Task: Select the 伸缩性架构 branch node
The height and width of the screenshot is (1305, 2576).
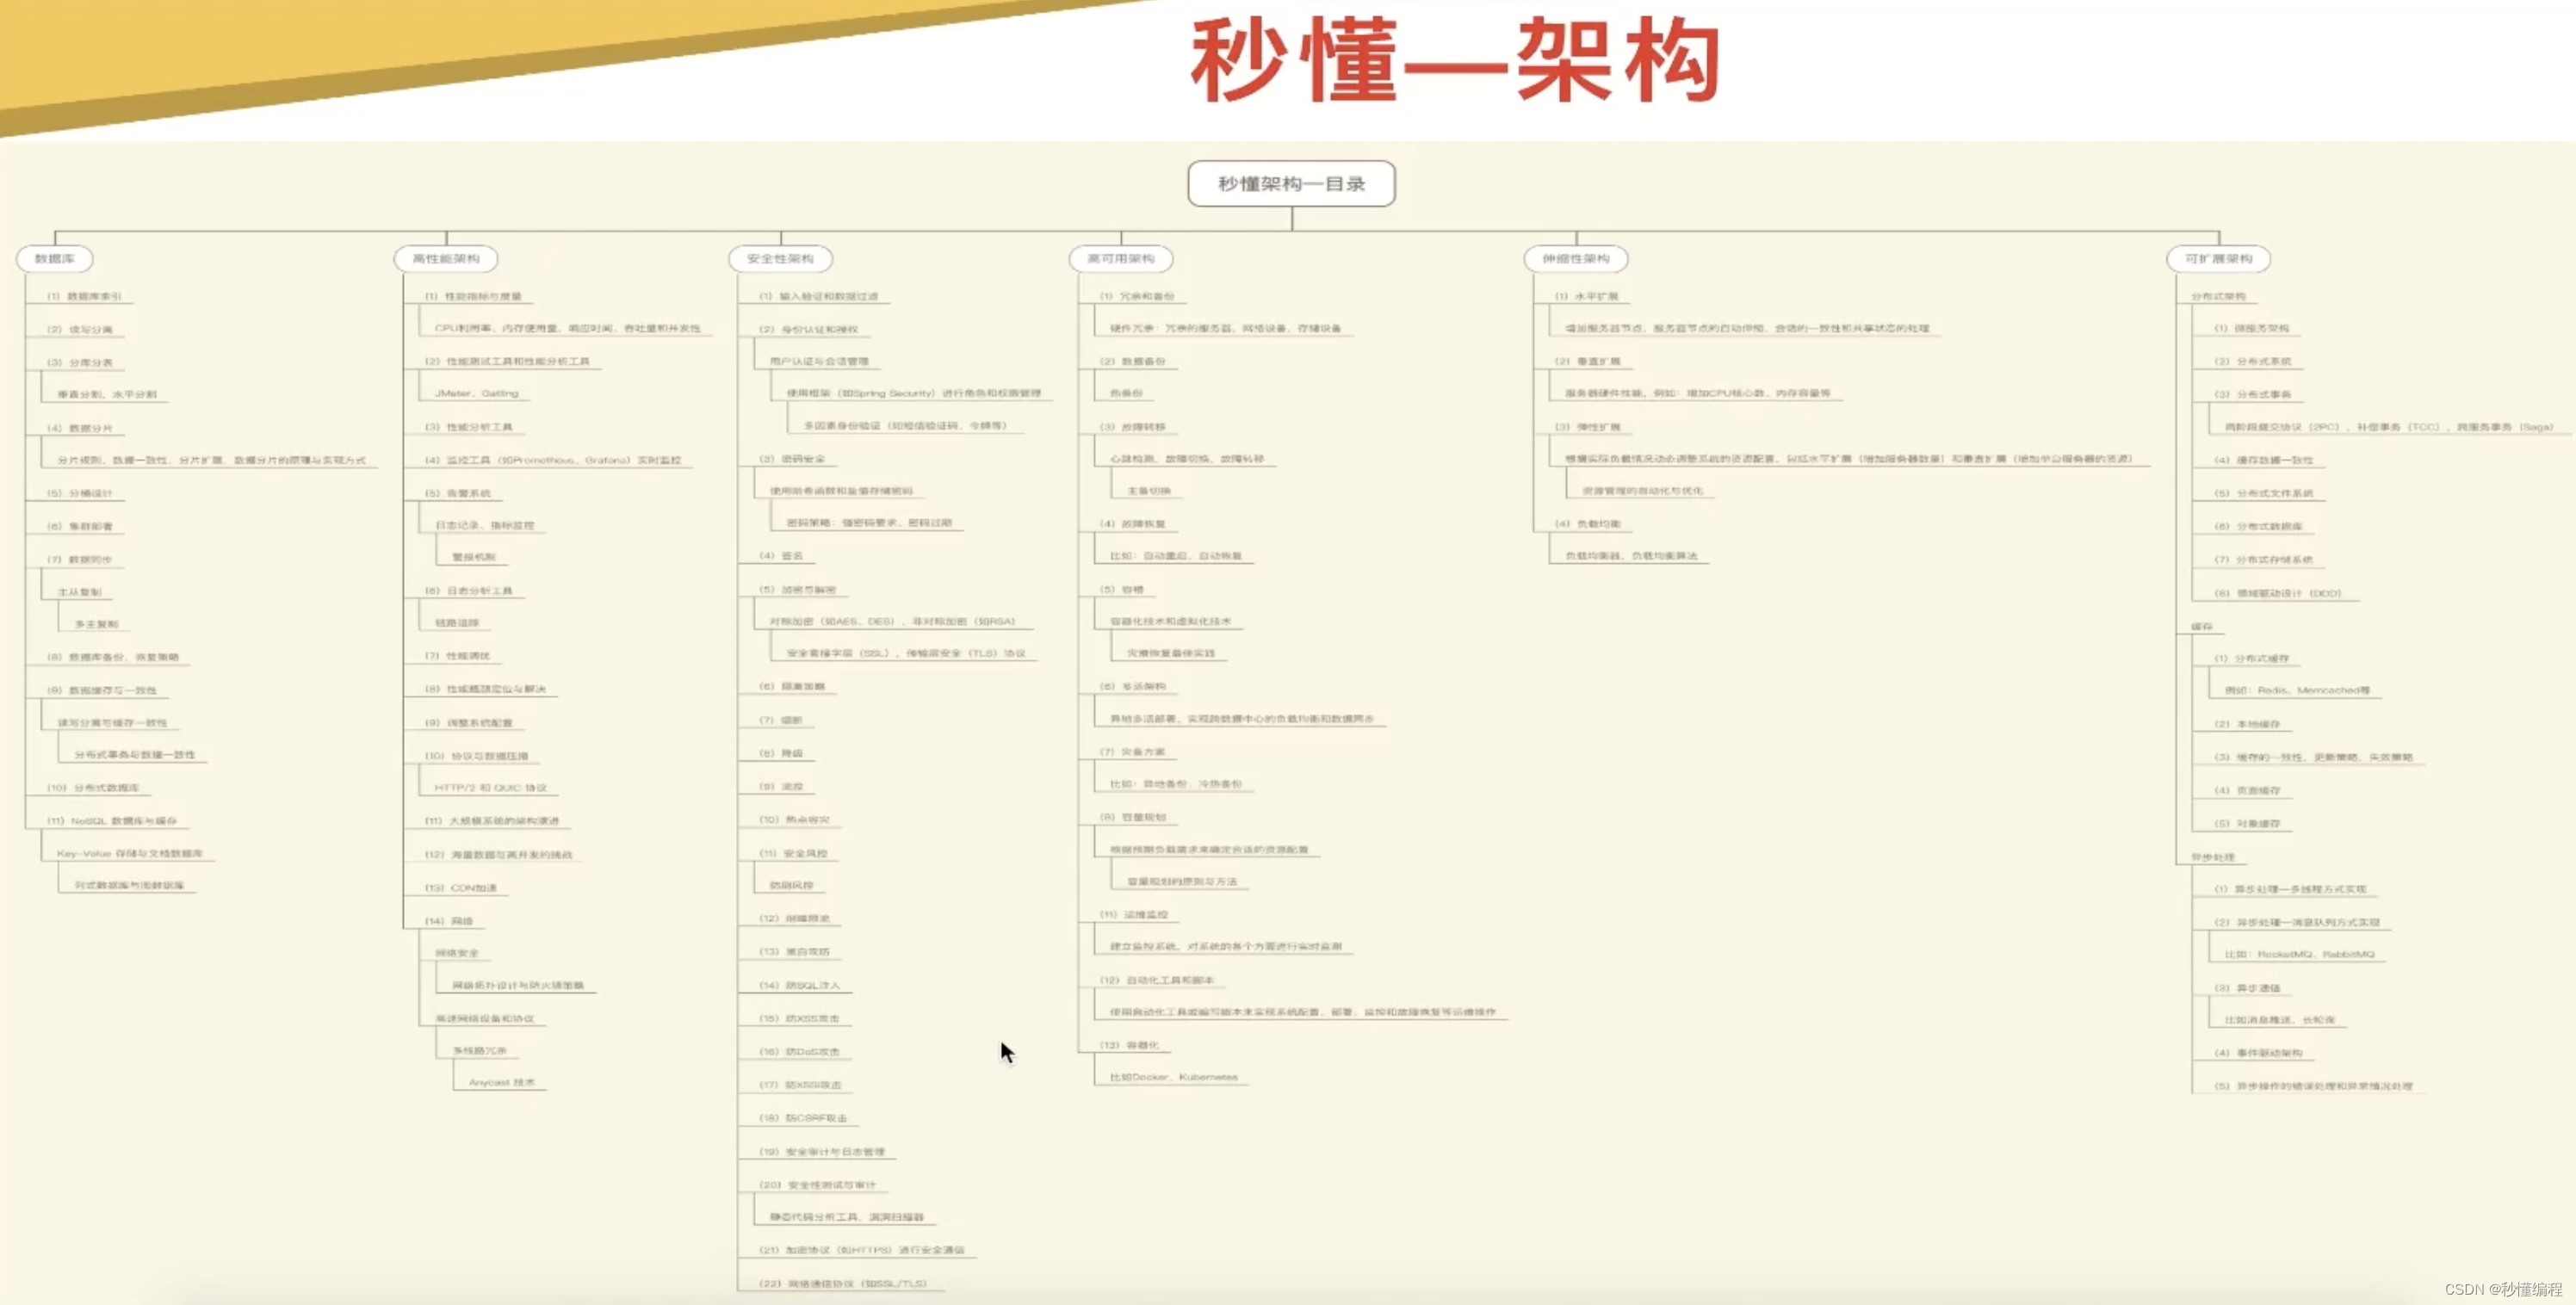Action: (x=1576, y=259)
